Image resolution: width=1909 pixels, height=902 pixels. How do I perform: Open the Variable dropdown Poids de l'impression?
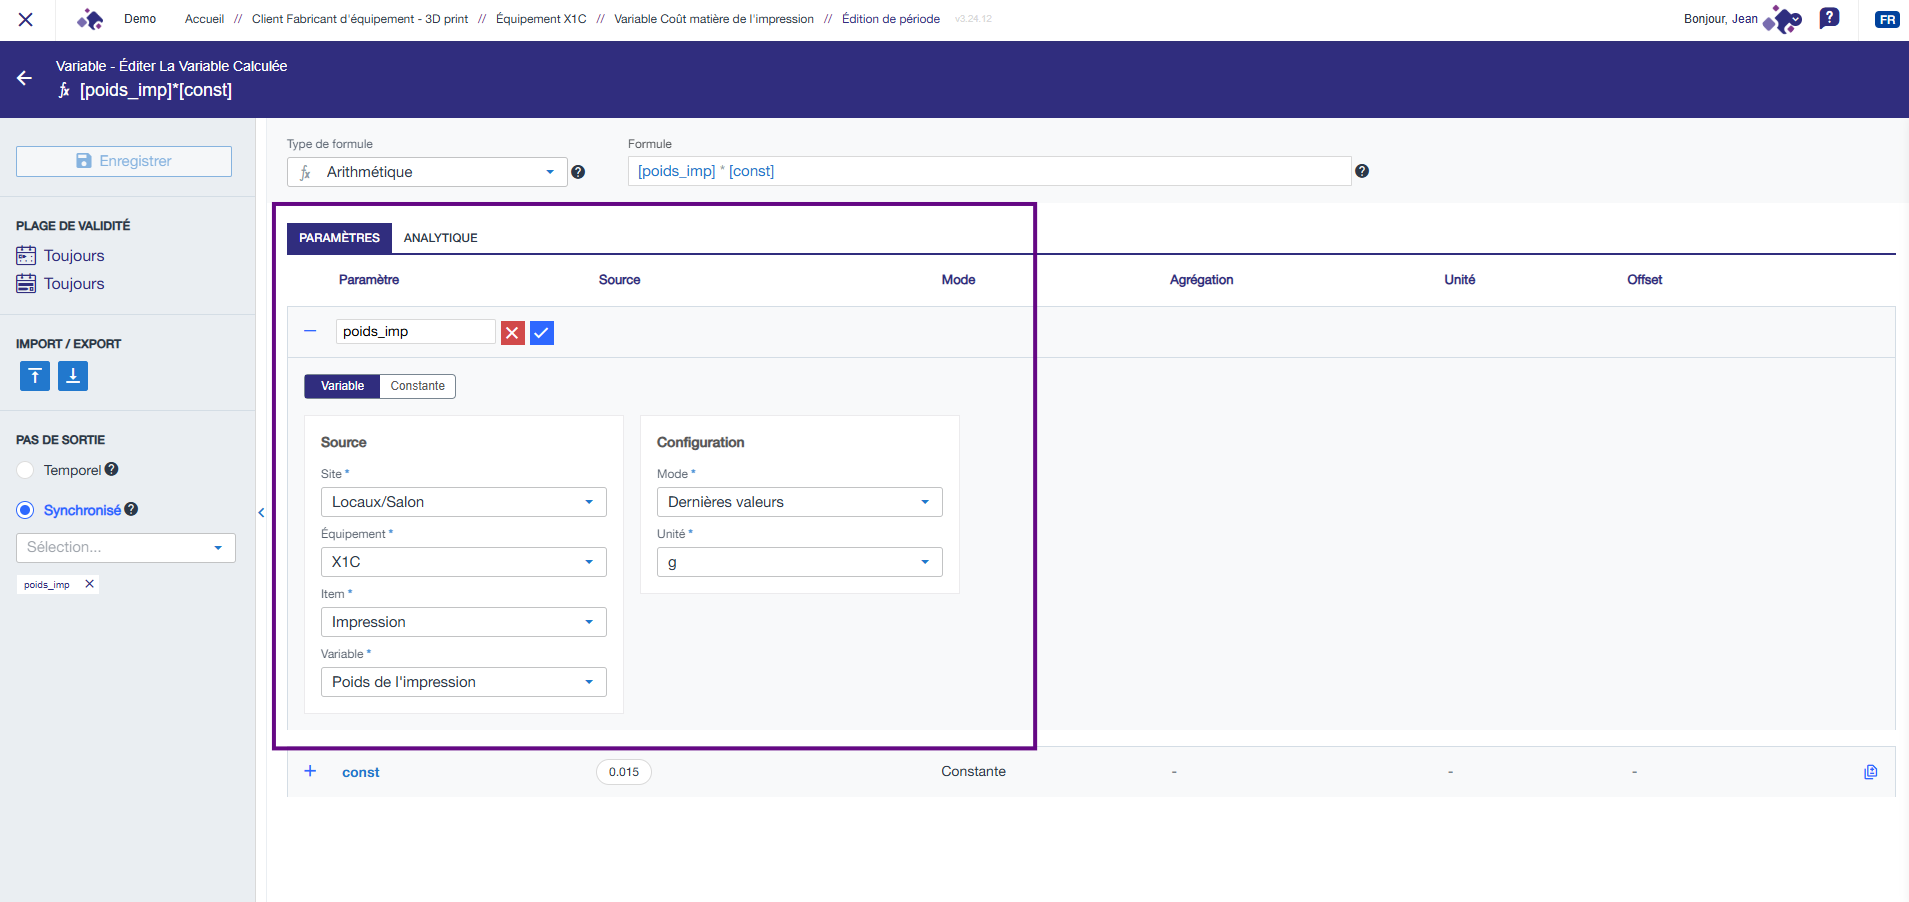click(x=464, y=682)
